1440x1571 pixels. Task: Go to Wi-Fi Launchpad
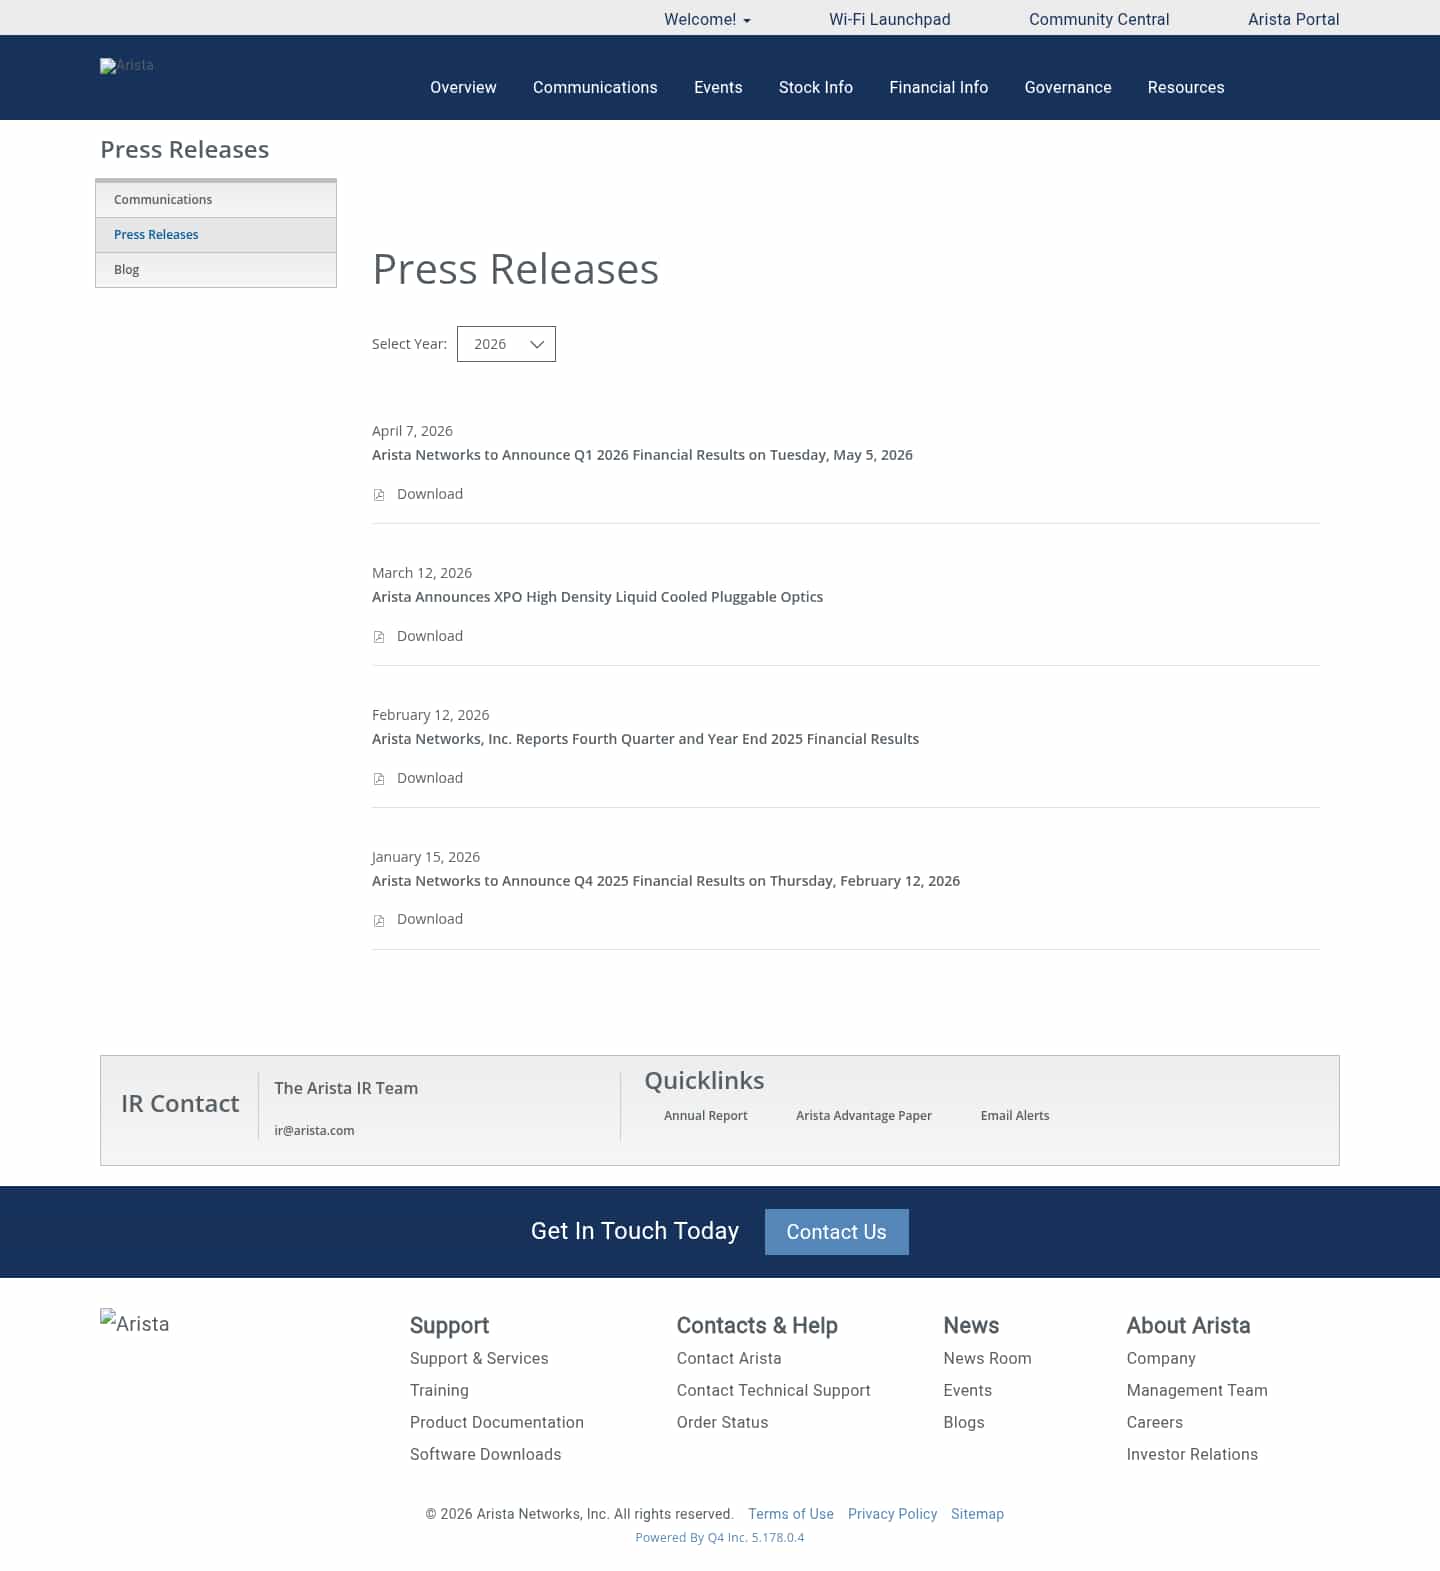[x=889, y=19]
